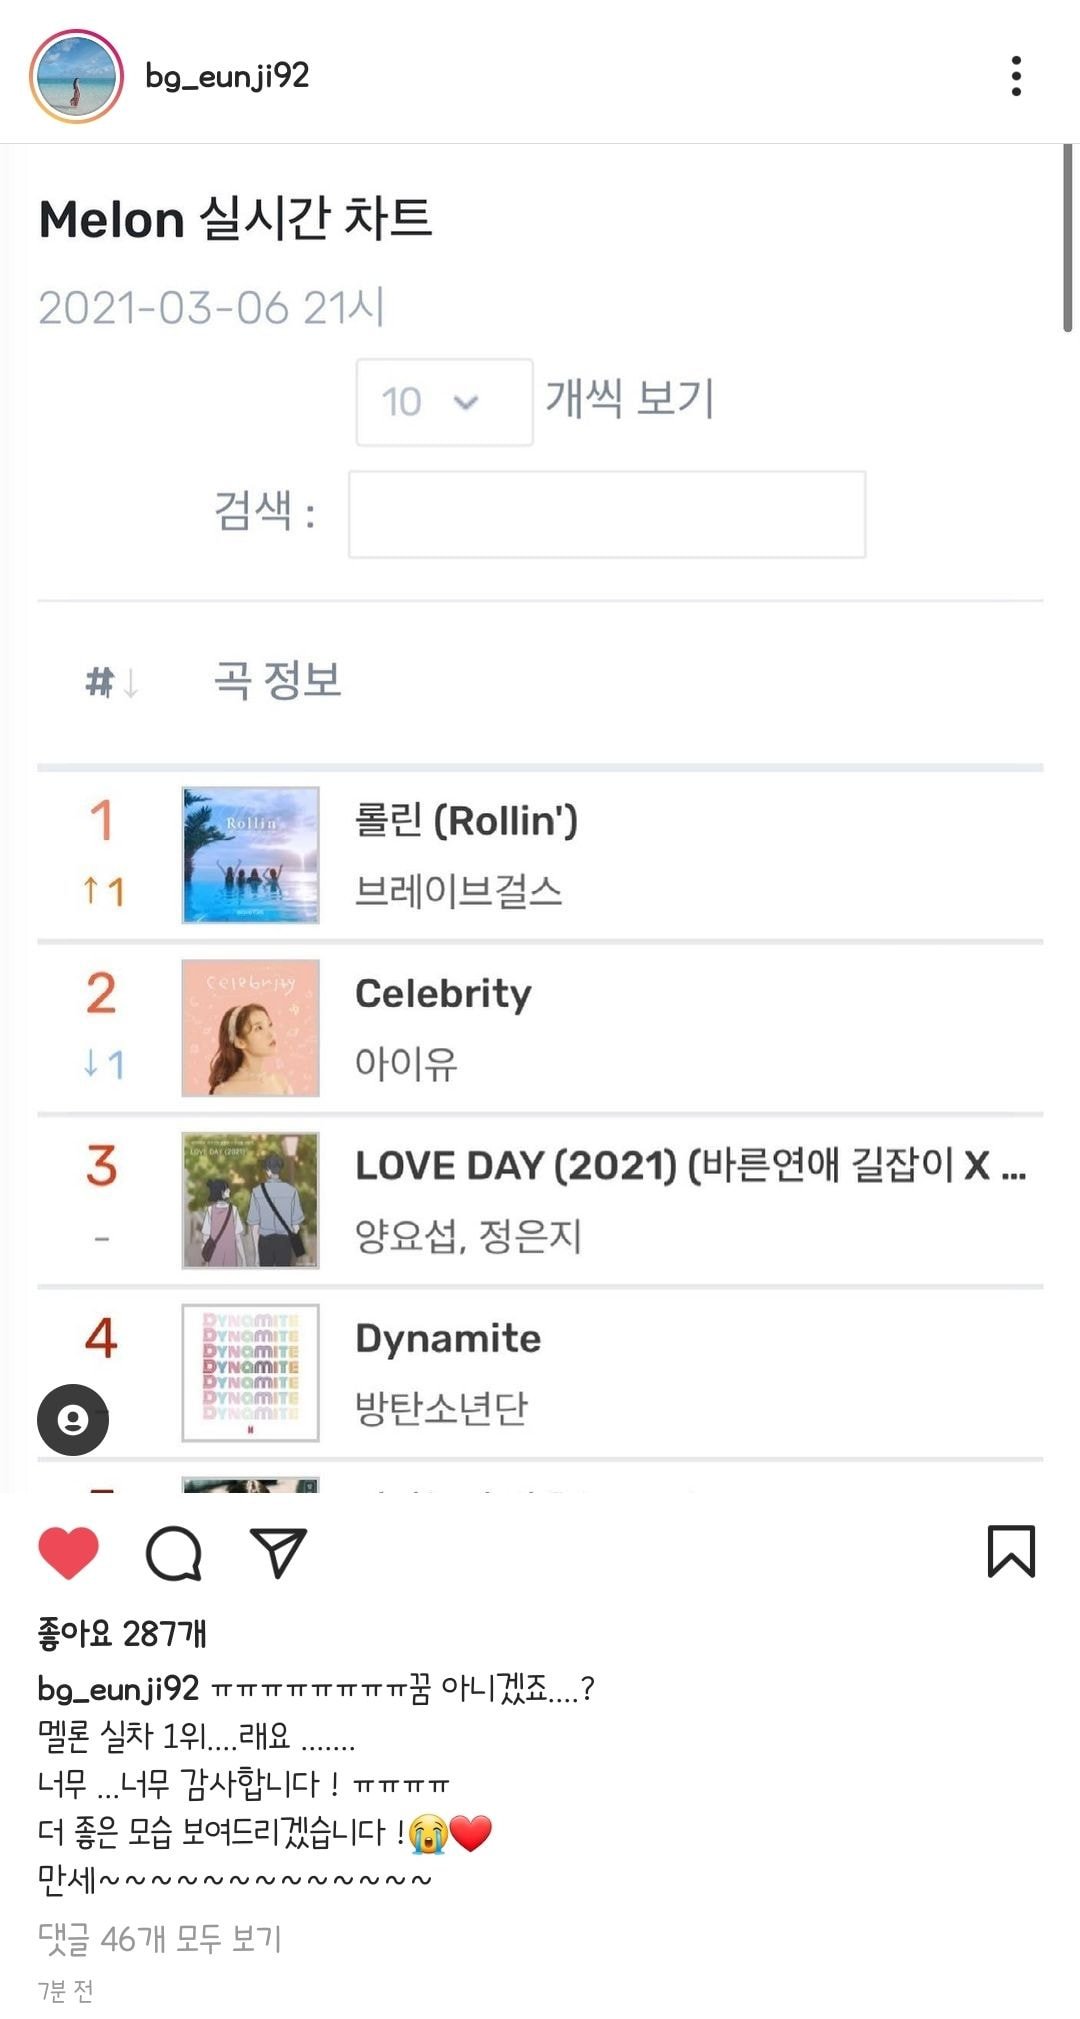Screen dimensions: 1080x2019
Task: Expand the 10 rows-per-page dropdown
Action: point(443,402)
